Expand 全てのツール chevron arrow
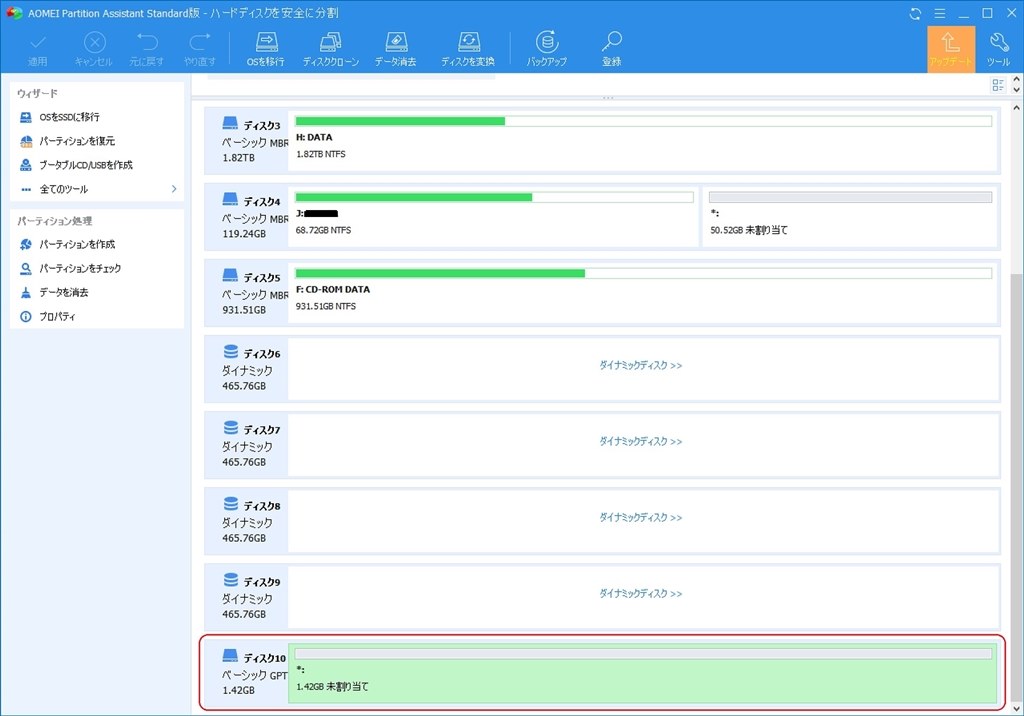The height and width of the screenshot is (716, 1024). 174,189
